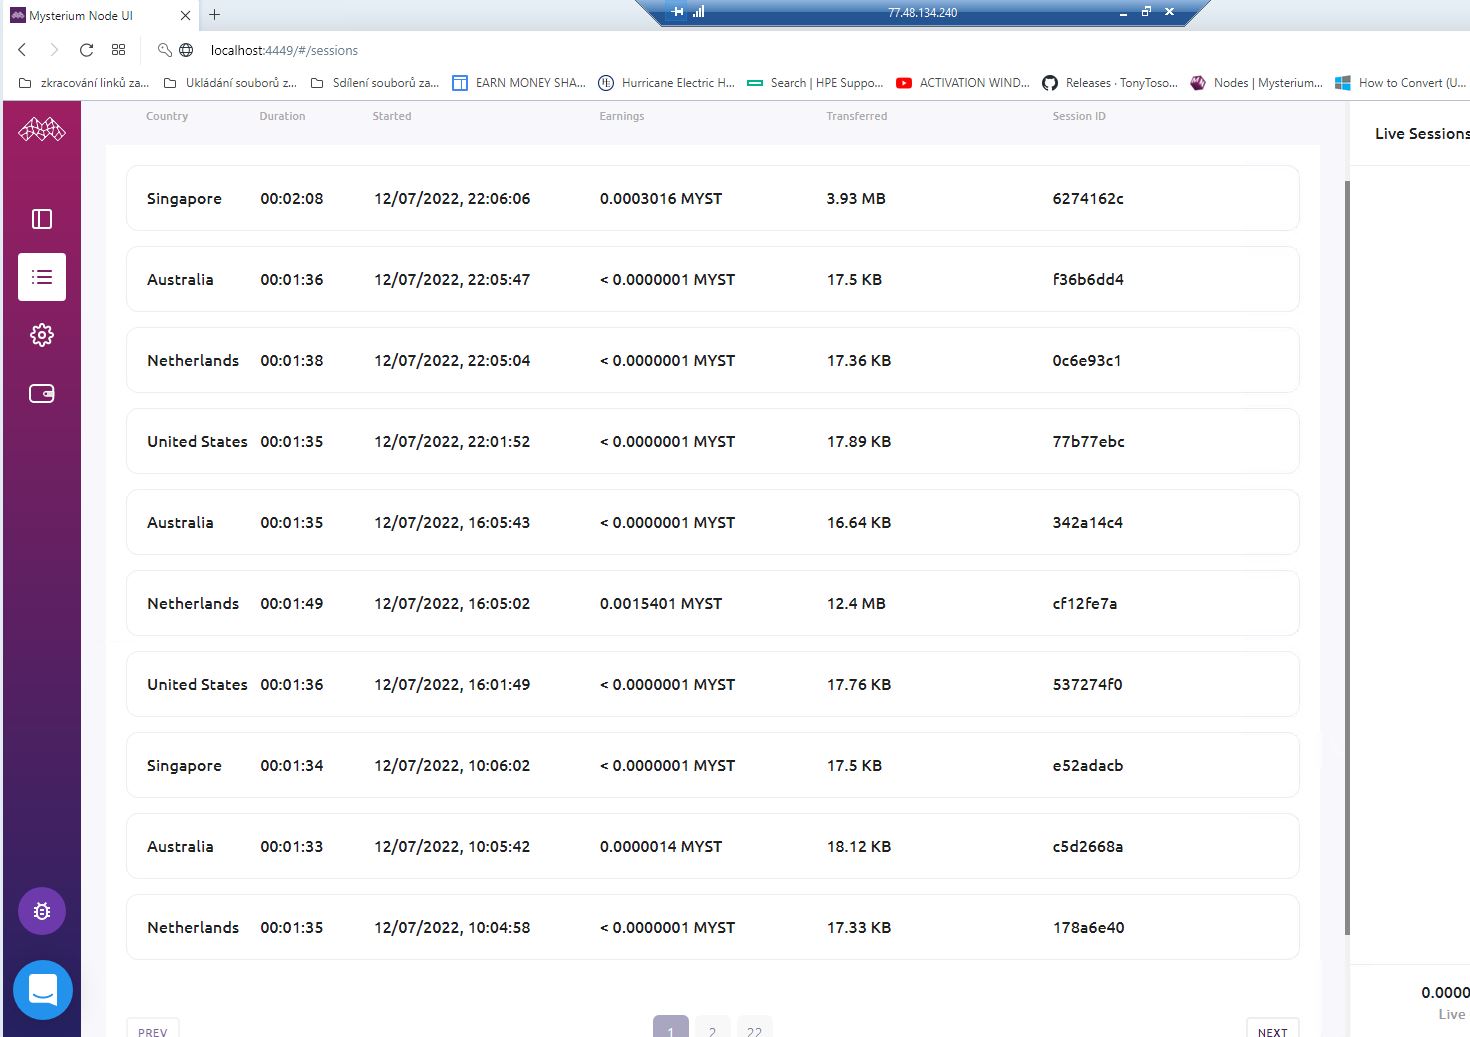The width and height of the screenshot is (1470, 1037).
Task: Open the Releases · TonyToso... GitHub bookmark
Action: 1110,83
